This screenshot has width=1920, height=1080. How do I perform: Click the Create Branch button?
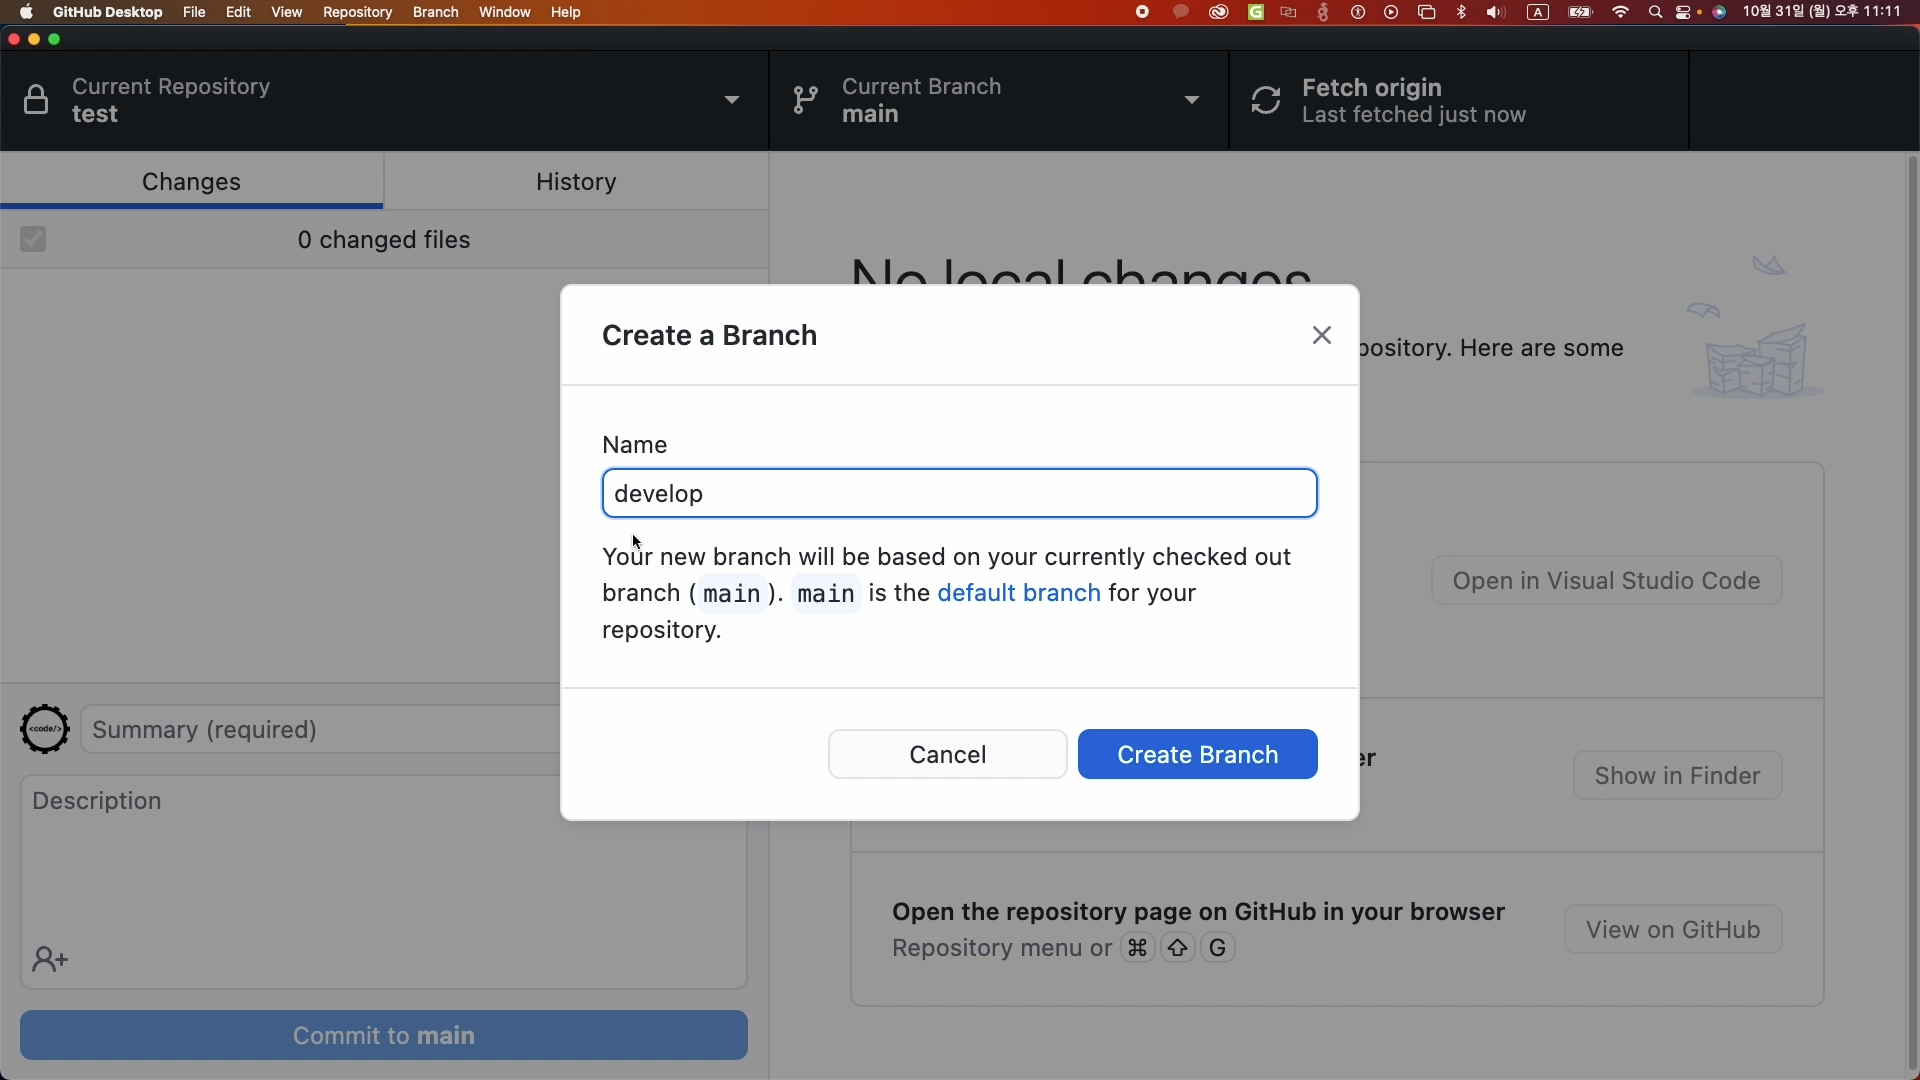tap(1198, 755)
